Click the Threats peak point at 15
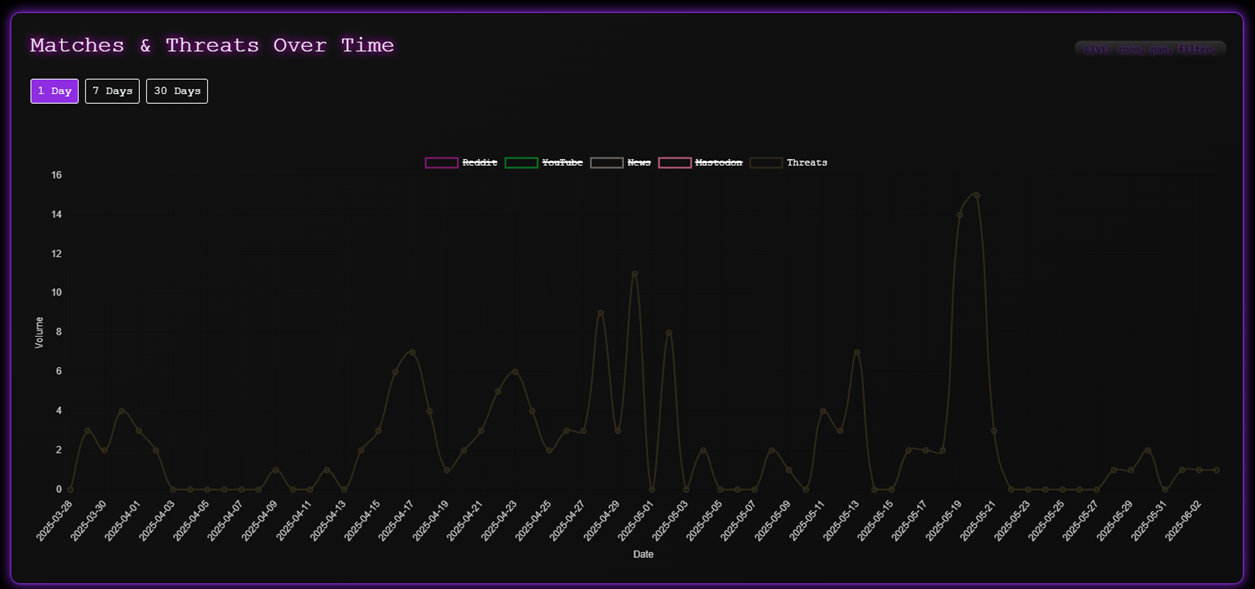Image resolution: width=1255 pixels, height=589 pixels. pyautogui.click(x=976, y=195)
